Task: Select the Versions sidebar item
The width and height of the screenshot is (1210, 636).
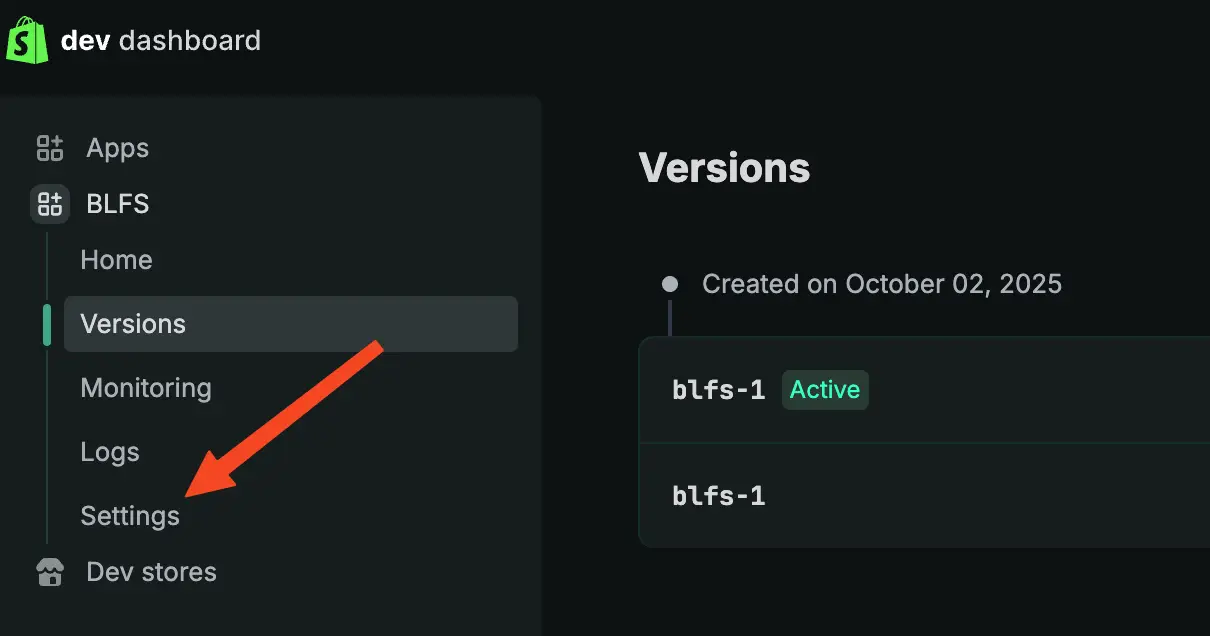Action: (x=133, y=323)
